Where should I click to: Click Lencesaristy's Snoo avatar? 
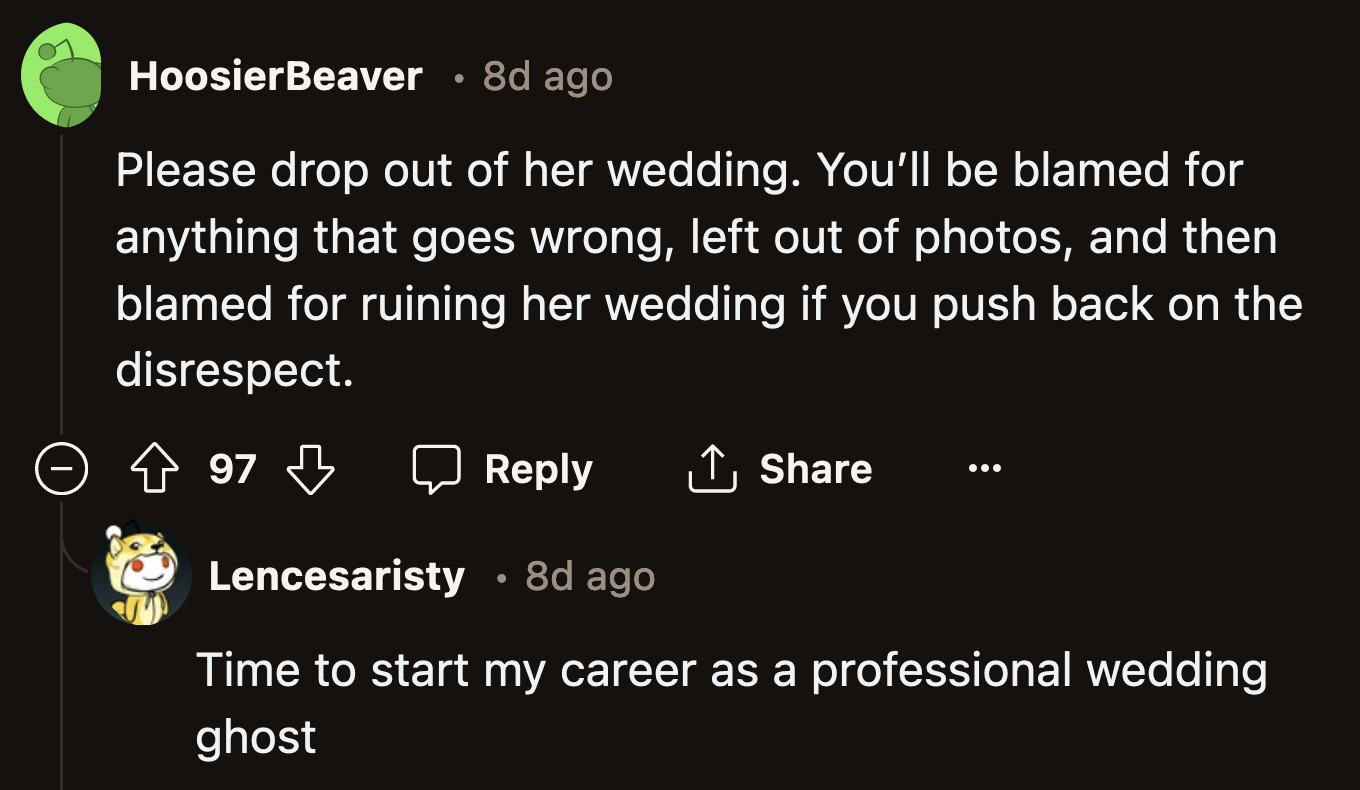click(143, 576)
